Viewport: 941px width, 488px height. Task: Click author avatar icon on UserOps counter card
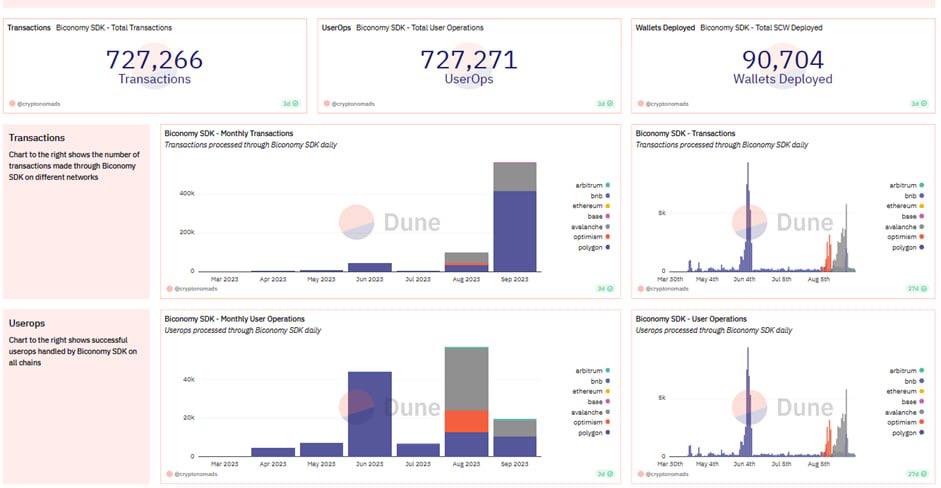pos(326,104)
